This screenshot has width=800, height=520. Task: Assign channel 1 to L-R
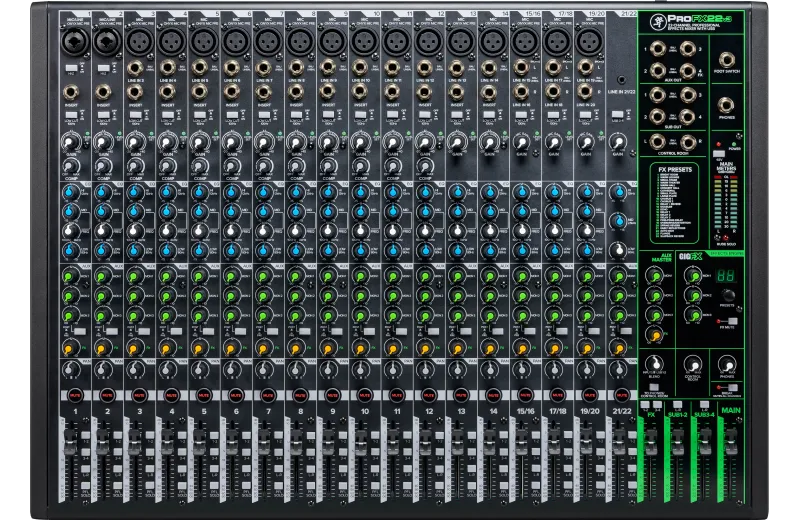pyautogui.click(x=85, y=470)
